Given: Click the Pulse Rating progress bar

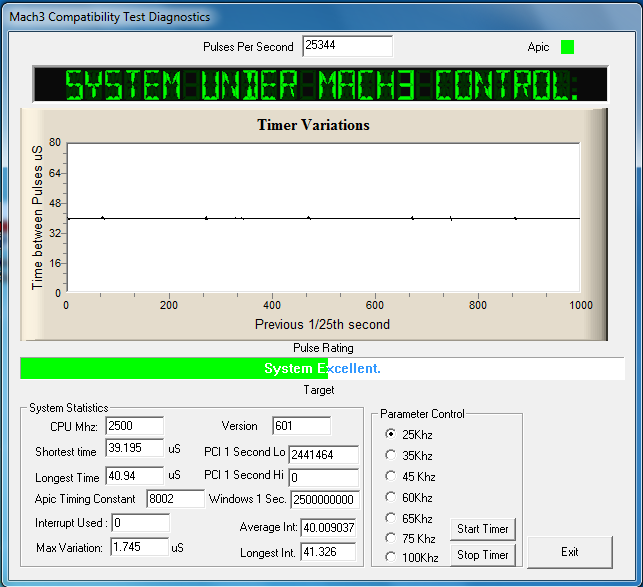Looking at the screenshot, I should click(x=322, y=368).
